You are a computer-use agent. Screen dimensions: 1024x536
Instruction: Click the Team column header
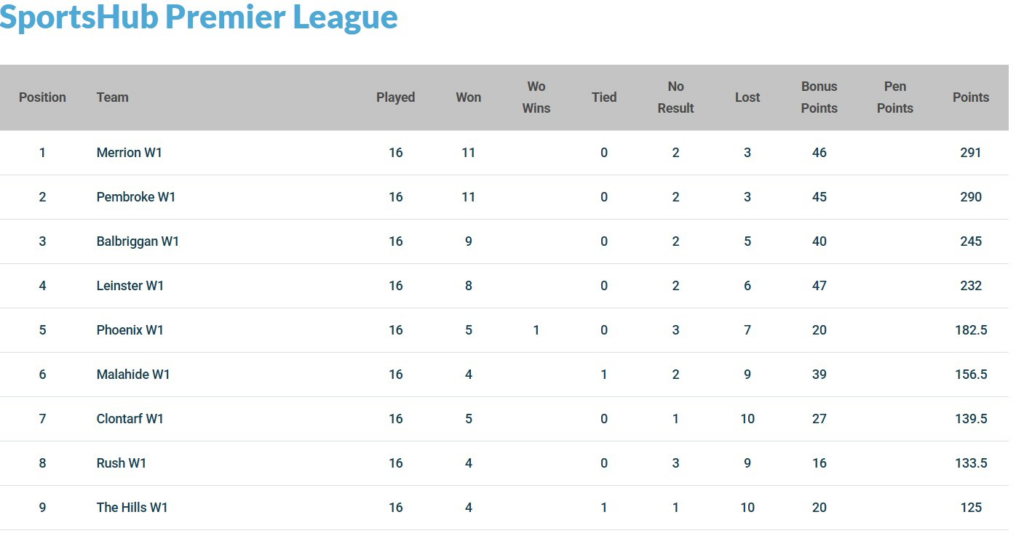(112, 97)
